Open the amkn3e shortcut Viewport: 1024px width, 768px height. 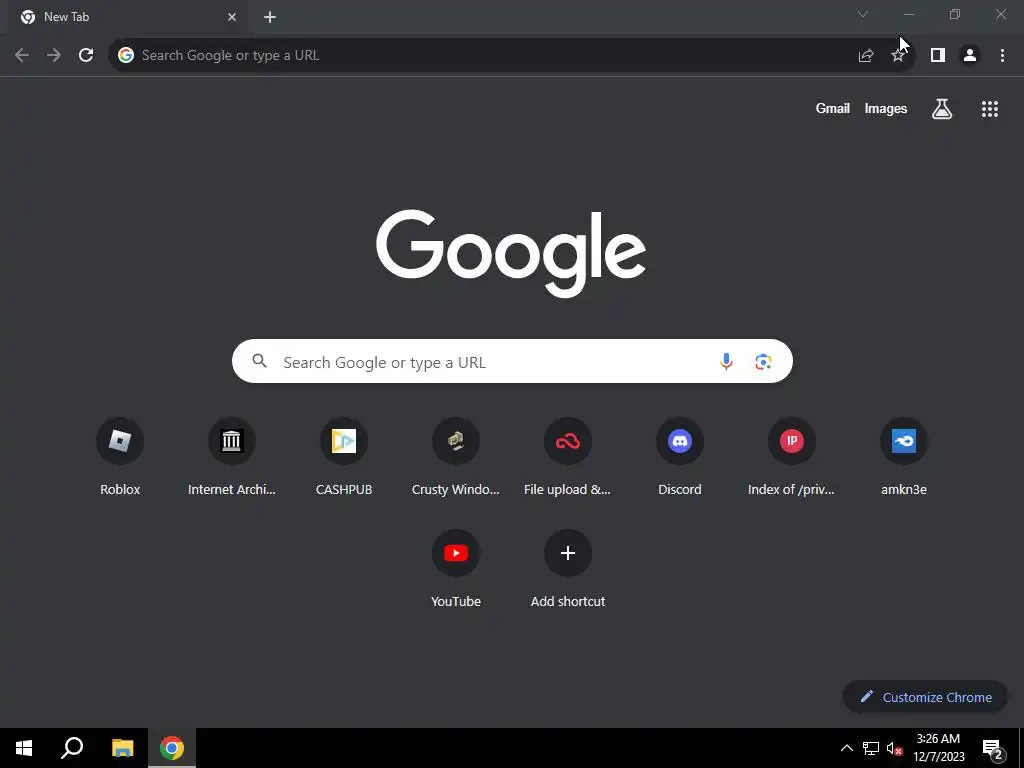coord(904,441)
